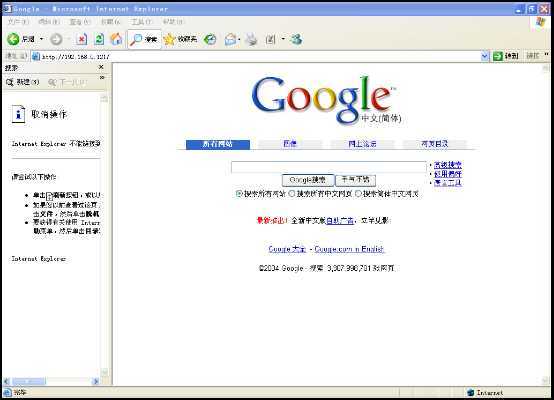This screenshot has height=400, width=554.
Task: Expand the address bar history dropdown
Action: (485, 56)
